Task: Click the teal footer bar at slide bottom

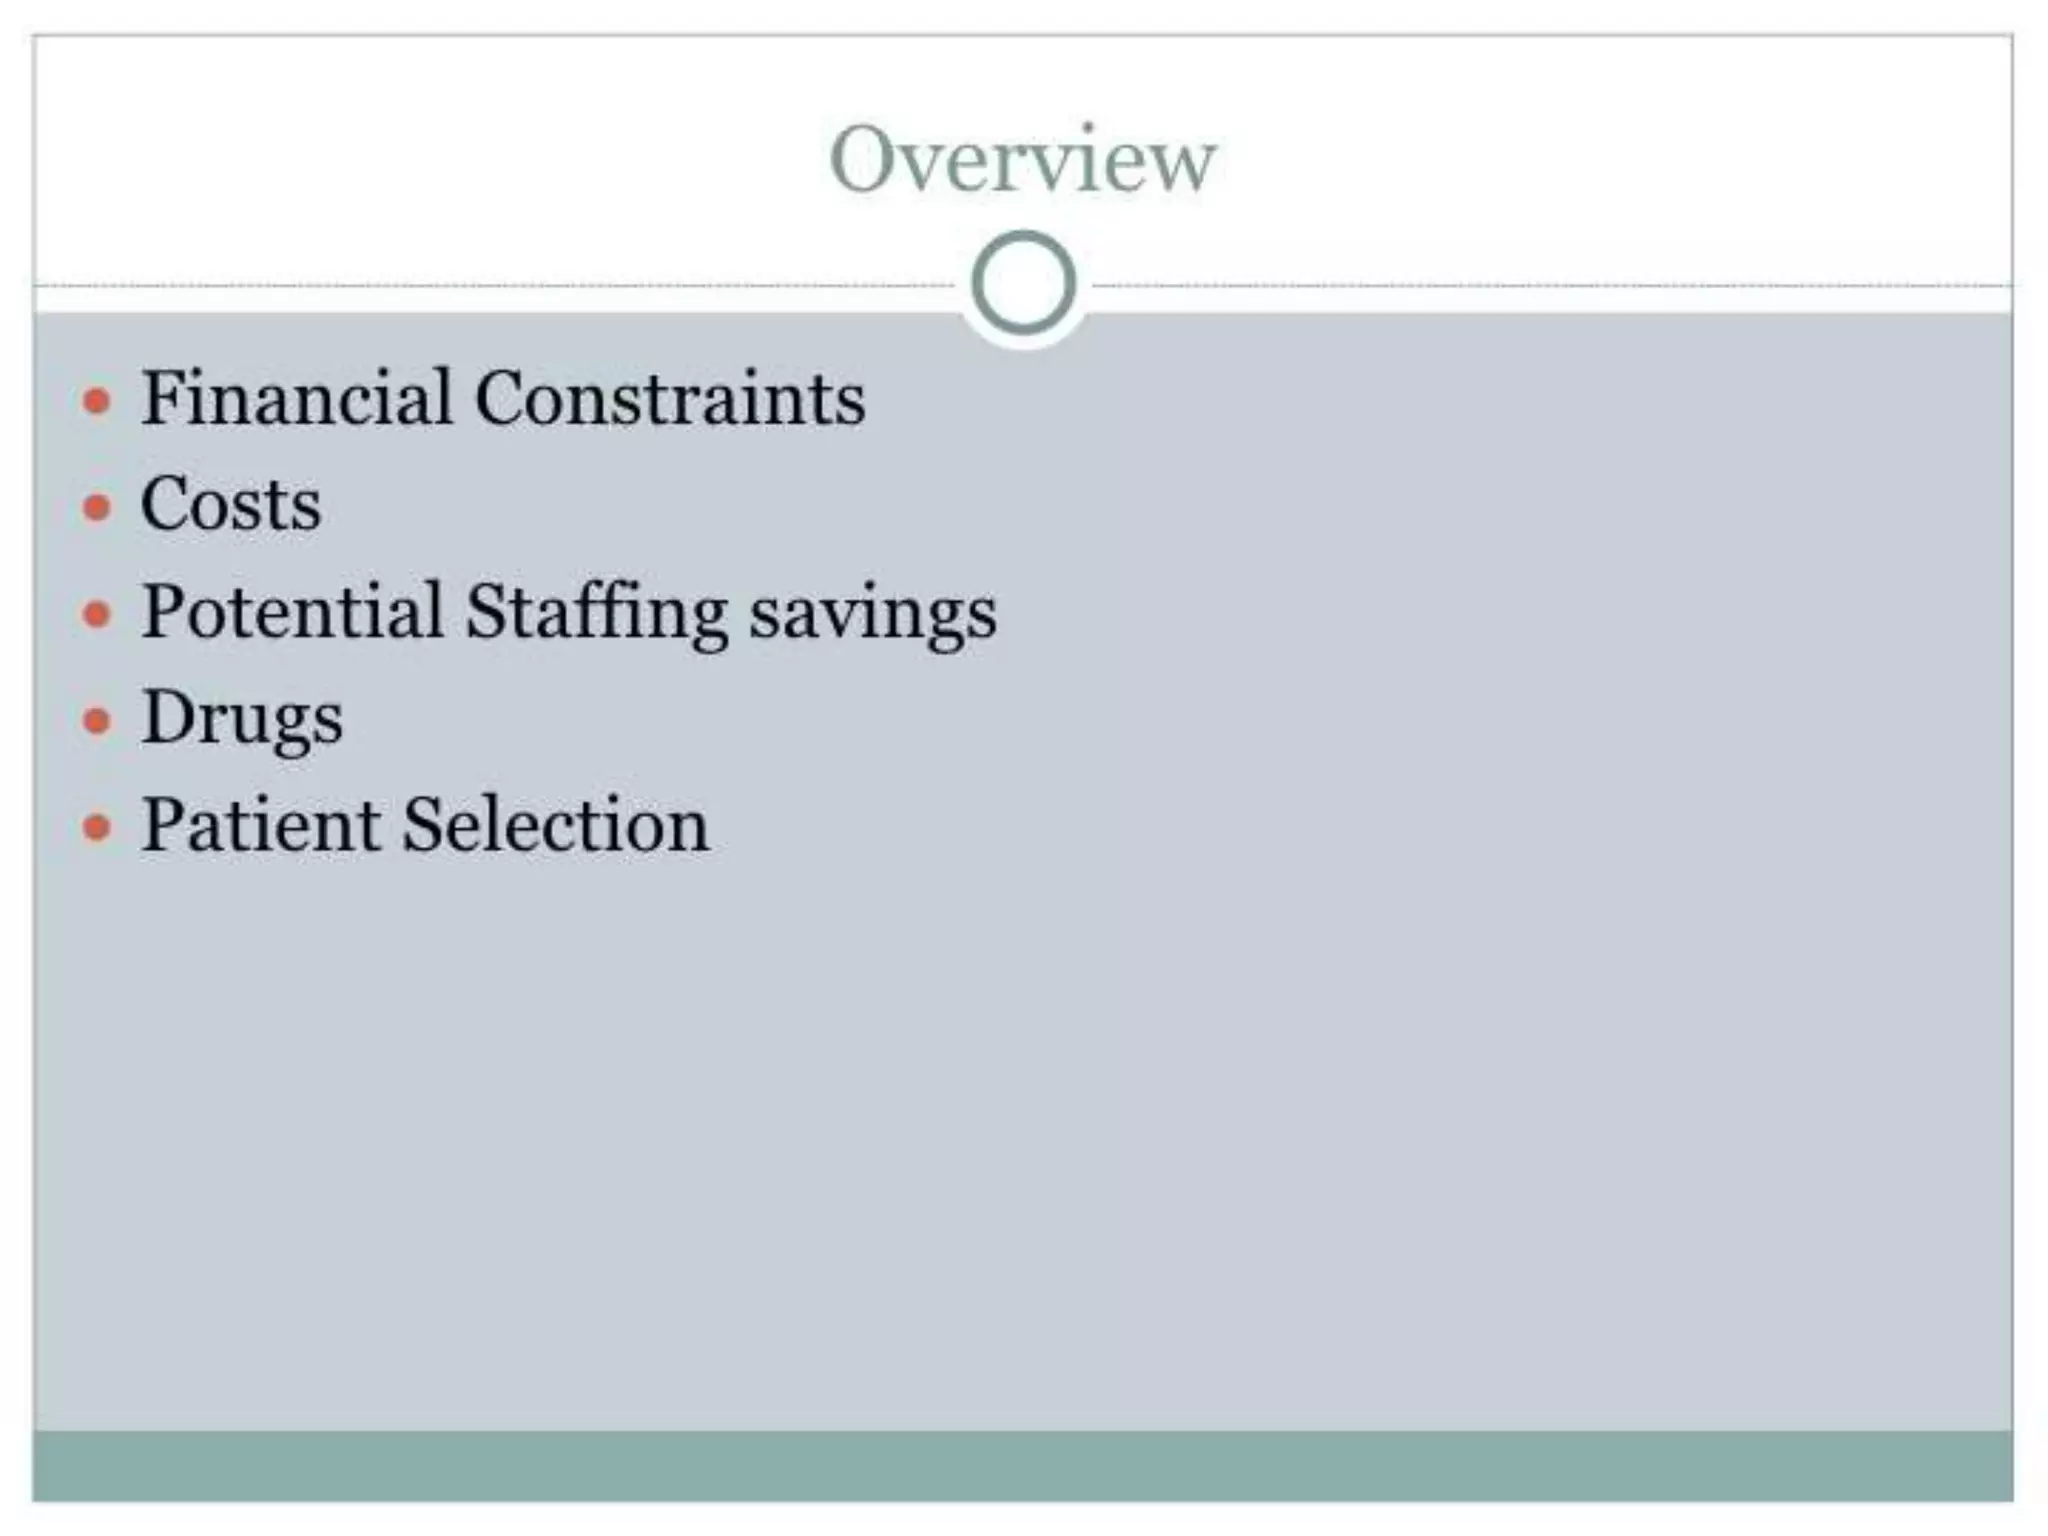Action: [1022, 1466]
